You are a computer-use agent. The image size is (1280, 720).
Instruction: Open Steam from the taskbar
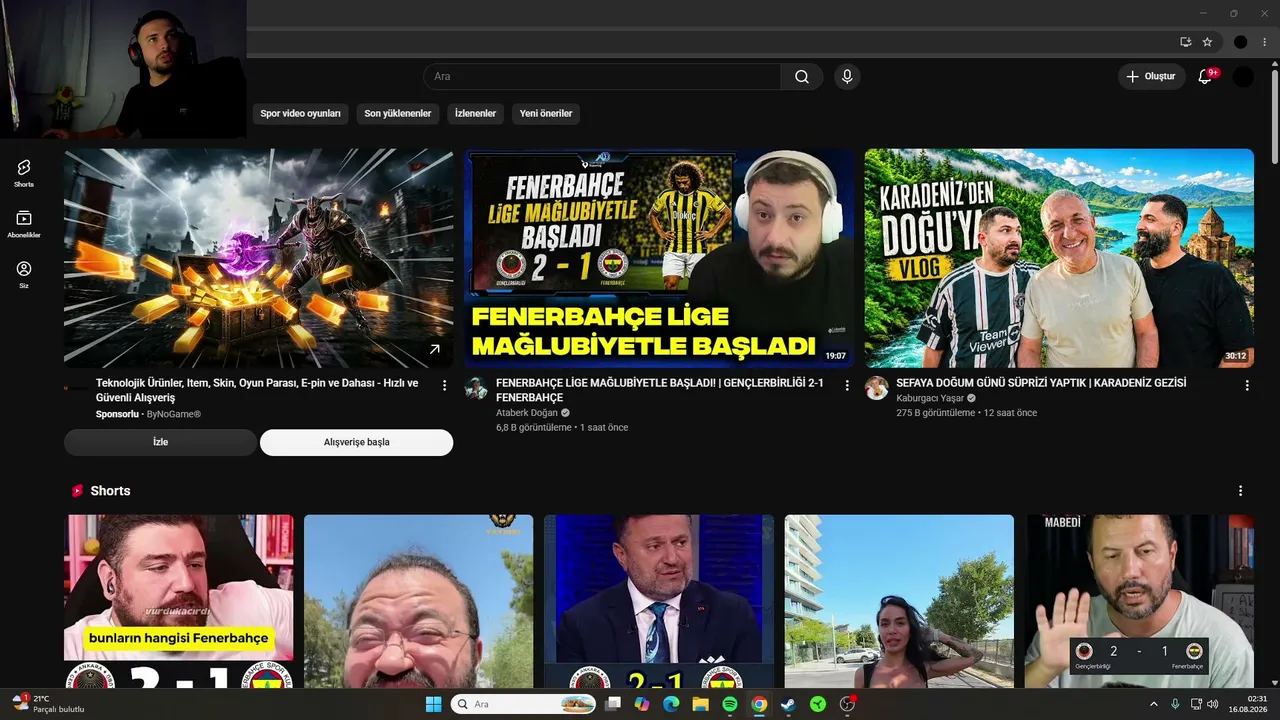(x=788, y=704)
